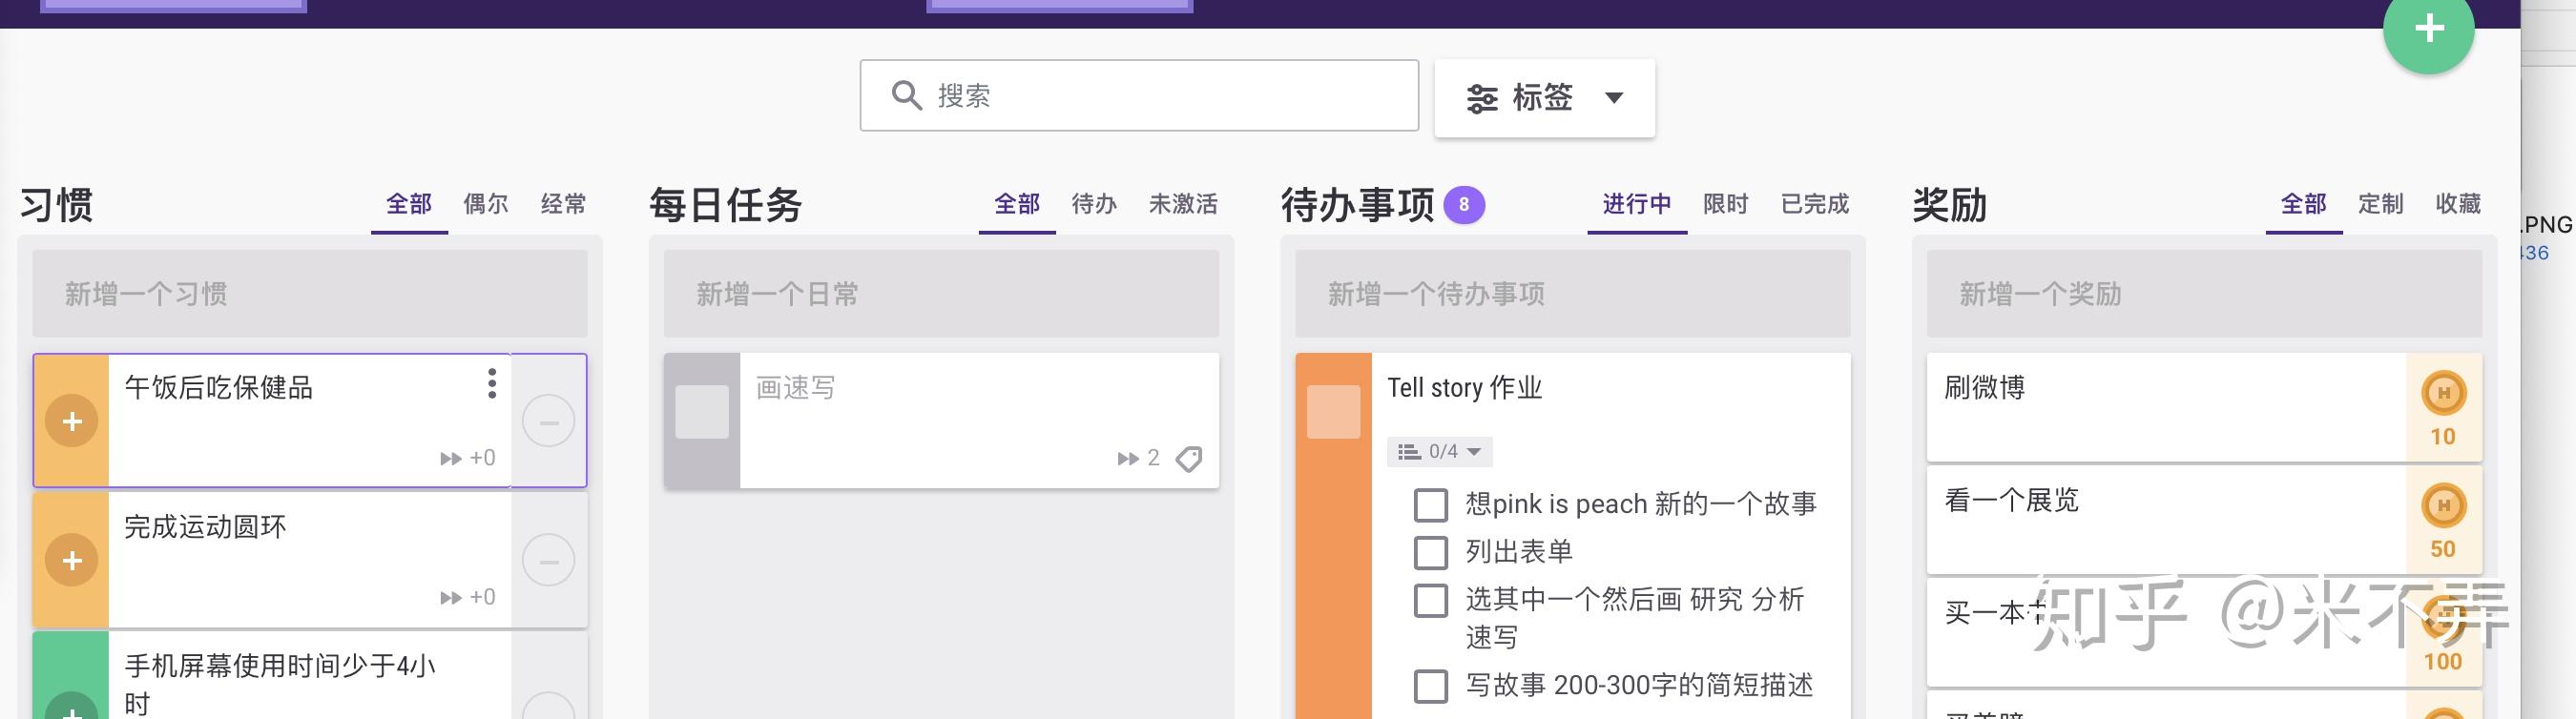Open the 刷微博 reward title
The height and width of the screenshot is (719, 2576).
point(1985,388)
